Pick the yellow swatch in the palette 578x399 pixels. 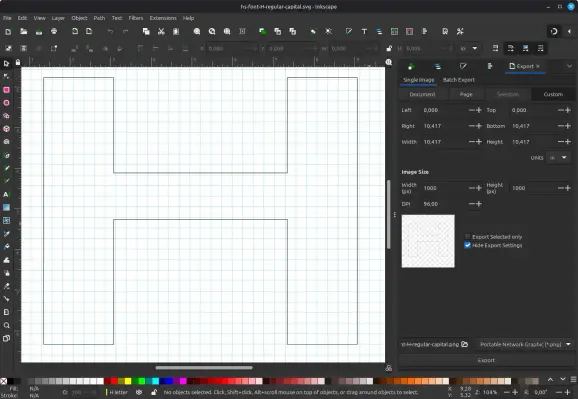coord(128,381)
